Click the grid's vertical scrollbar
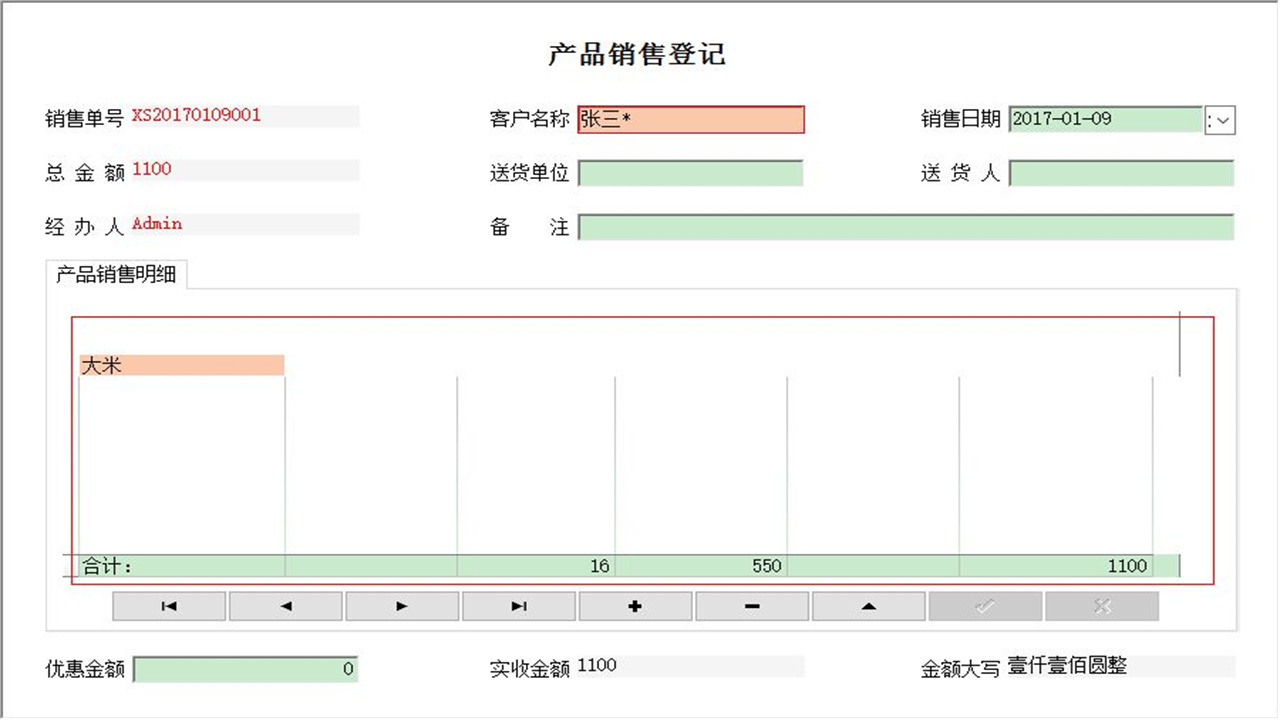This screenshot has height=720, width=1280. click(1179, 345)
